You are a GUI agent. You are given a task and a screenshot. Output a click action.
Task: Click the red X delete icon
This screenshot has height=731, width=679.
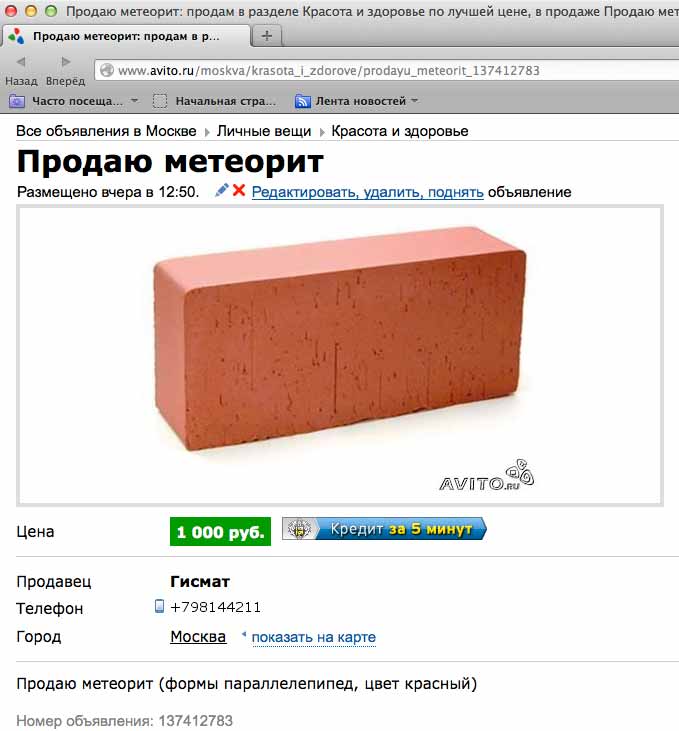click(239, 190)
